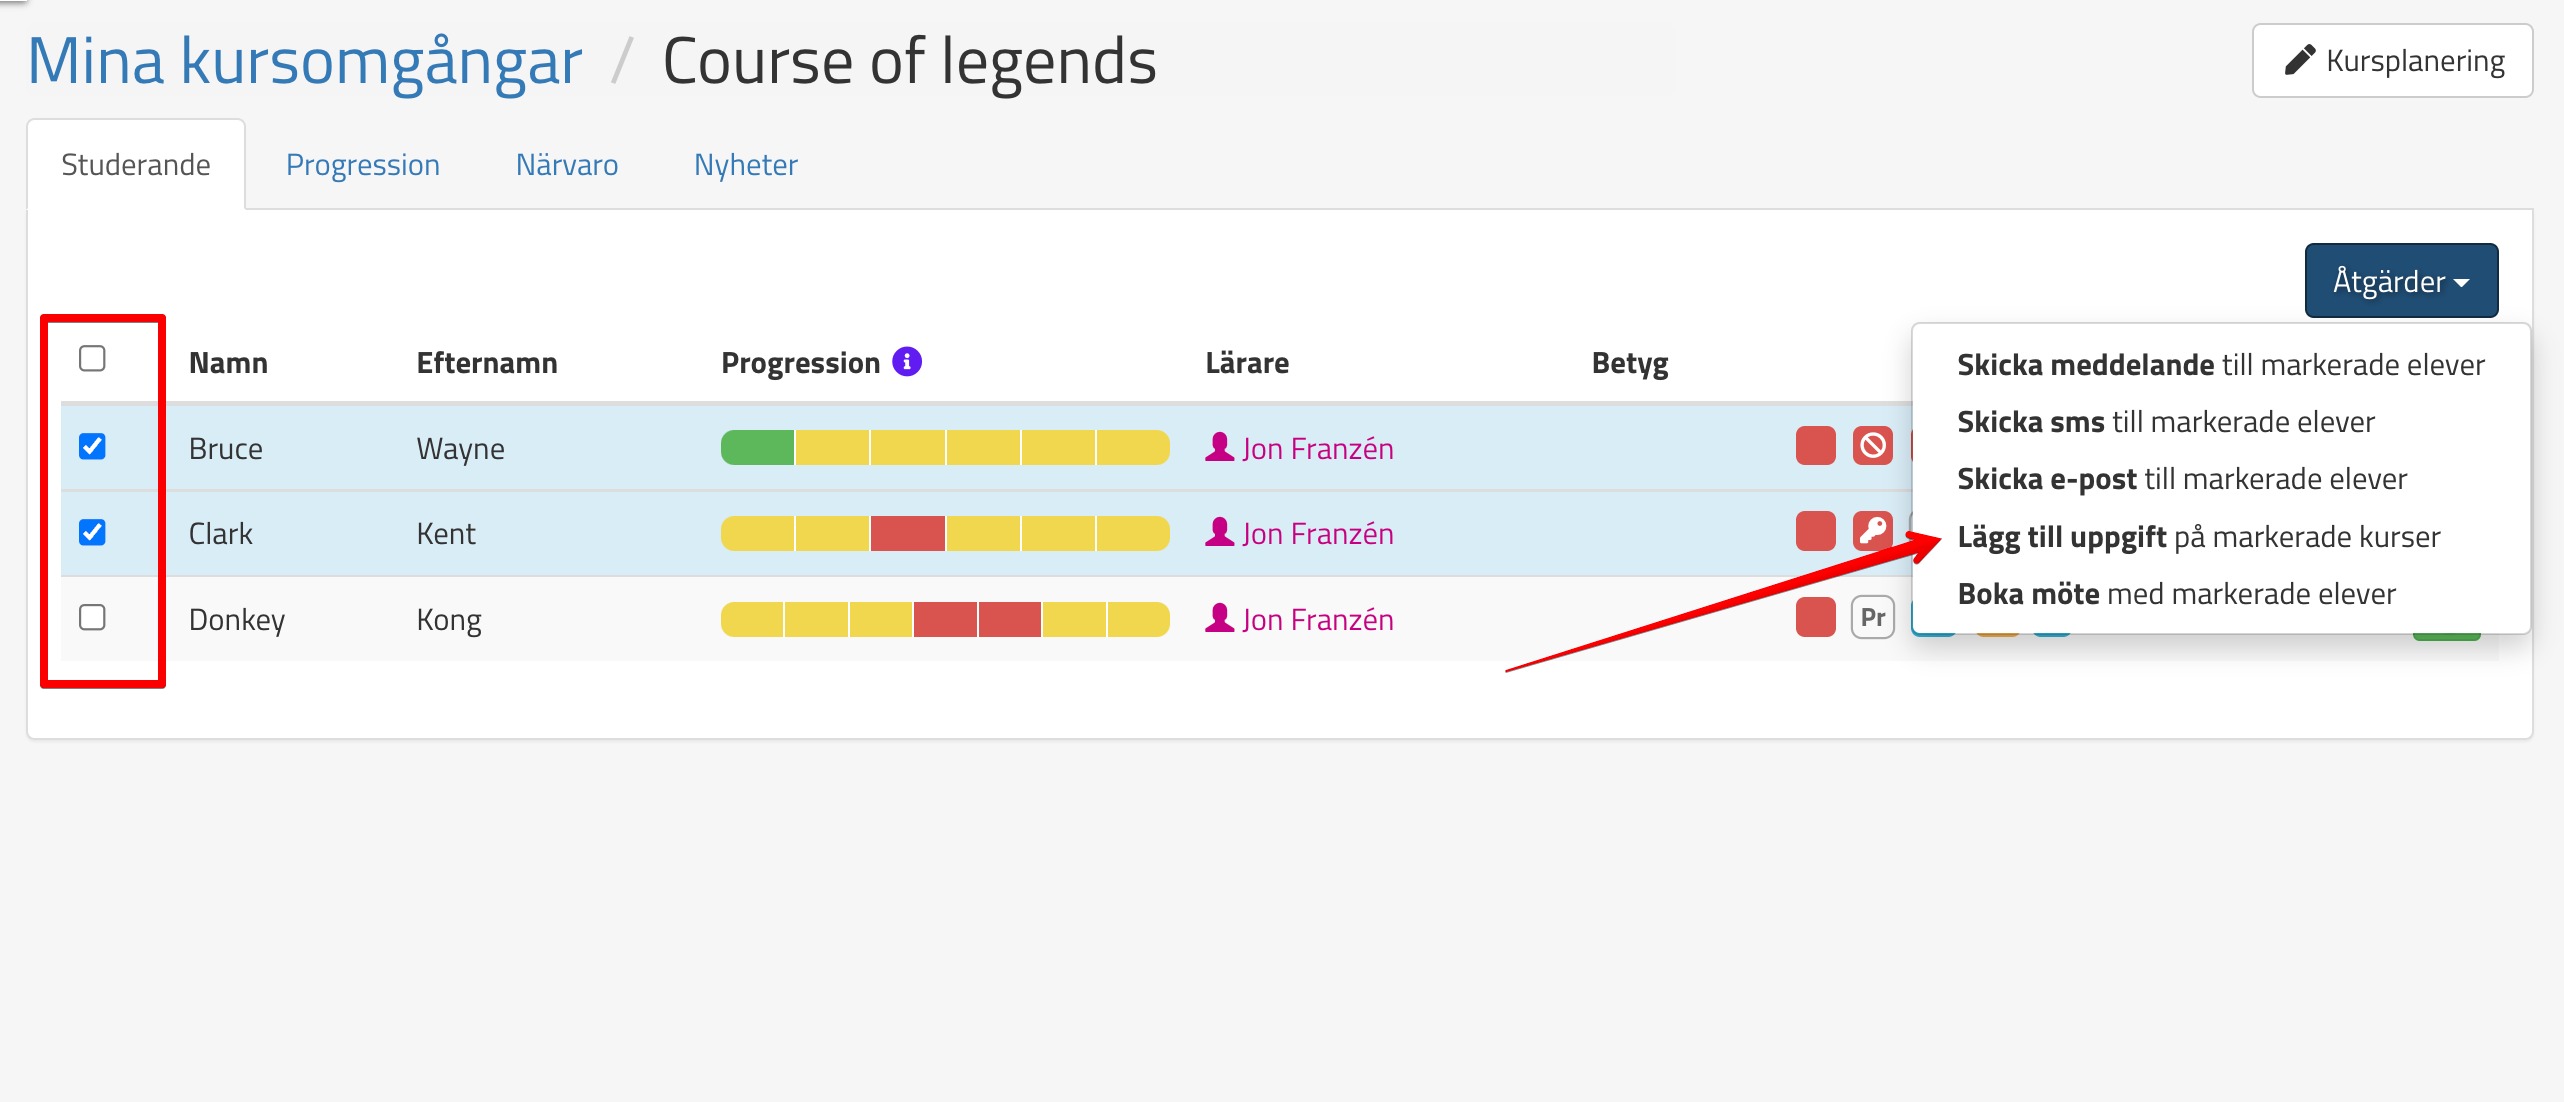Click the red square in Bruce's row
Image resolution: width=2564 pixels, height=1102 pixels.
(x=1815, y=446)
